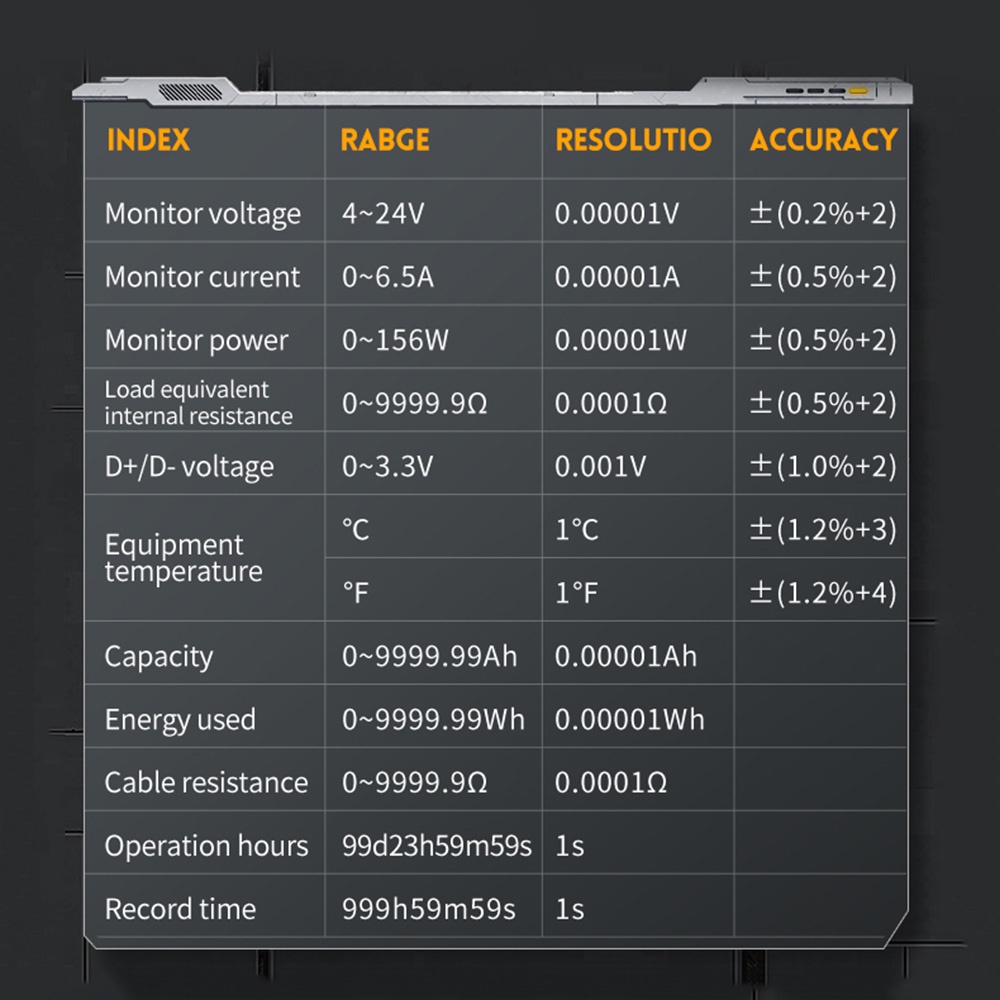Click the INDEX column header
The width and height of the screenshot is (1000, 1000).
click(x=148, y=140)
